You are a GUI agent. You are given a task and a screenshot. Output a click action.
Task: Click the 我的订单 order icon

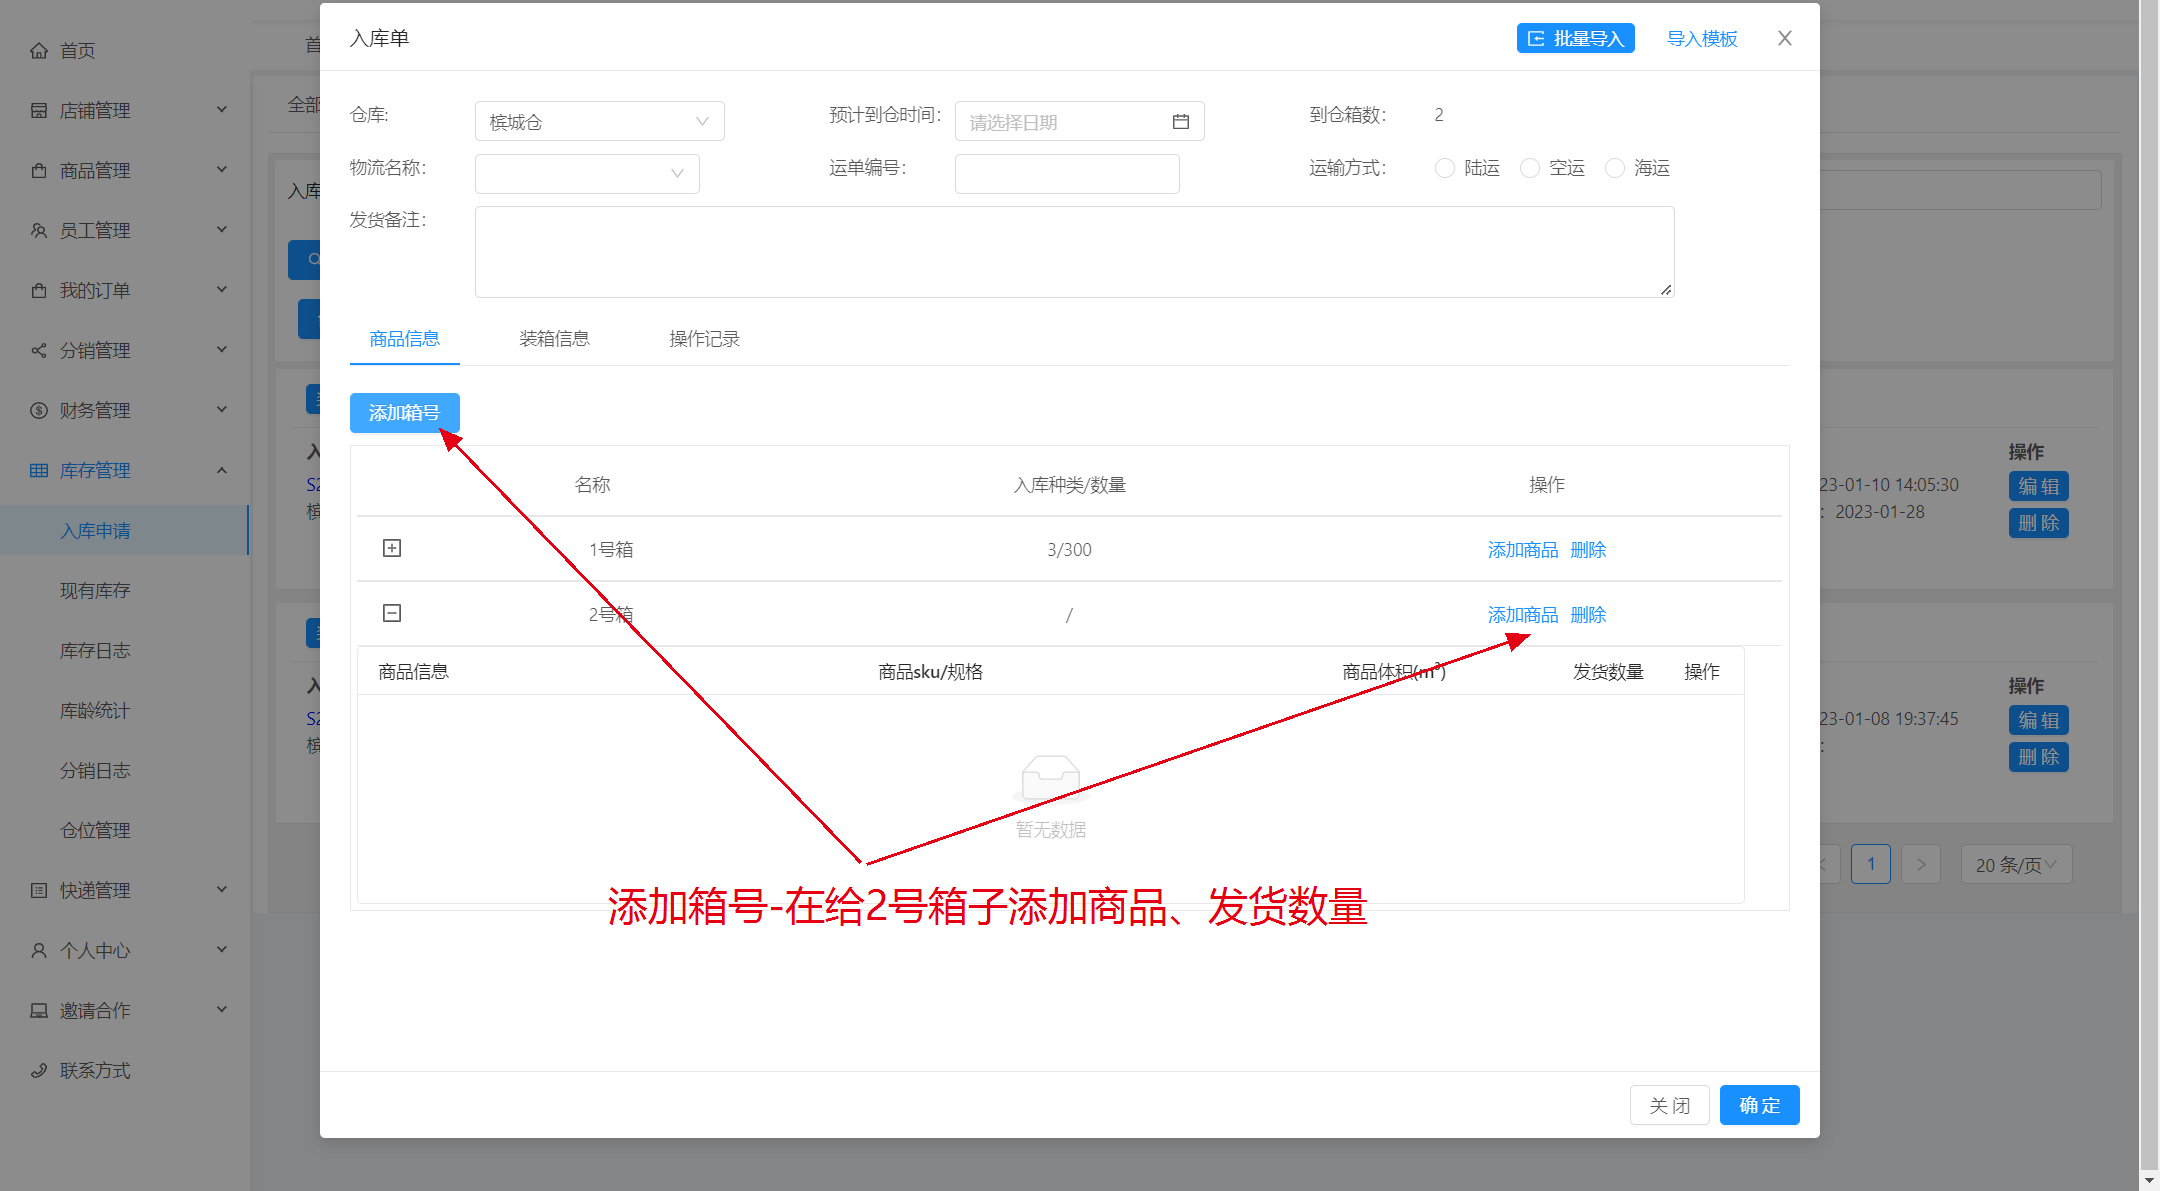click(39, 291)
